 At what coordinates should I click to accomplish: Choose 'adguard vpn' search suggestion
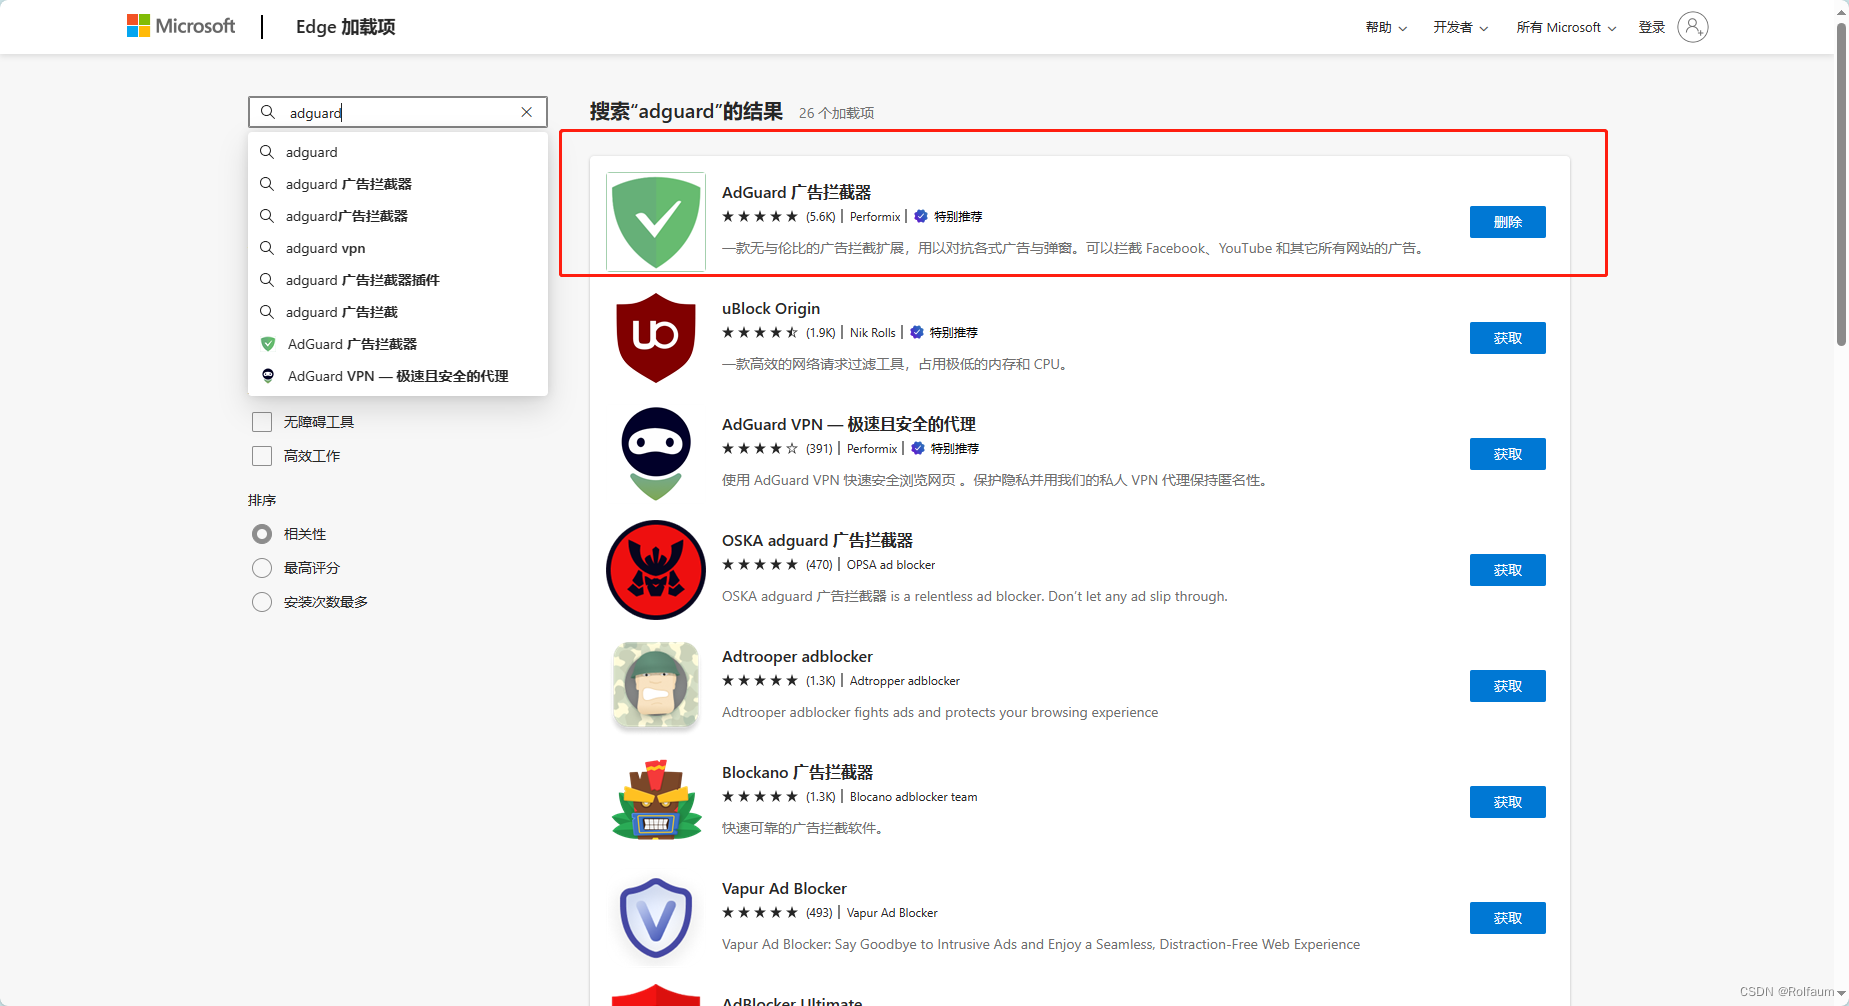(398, 248)
